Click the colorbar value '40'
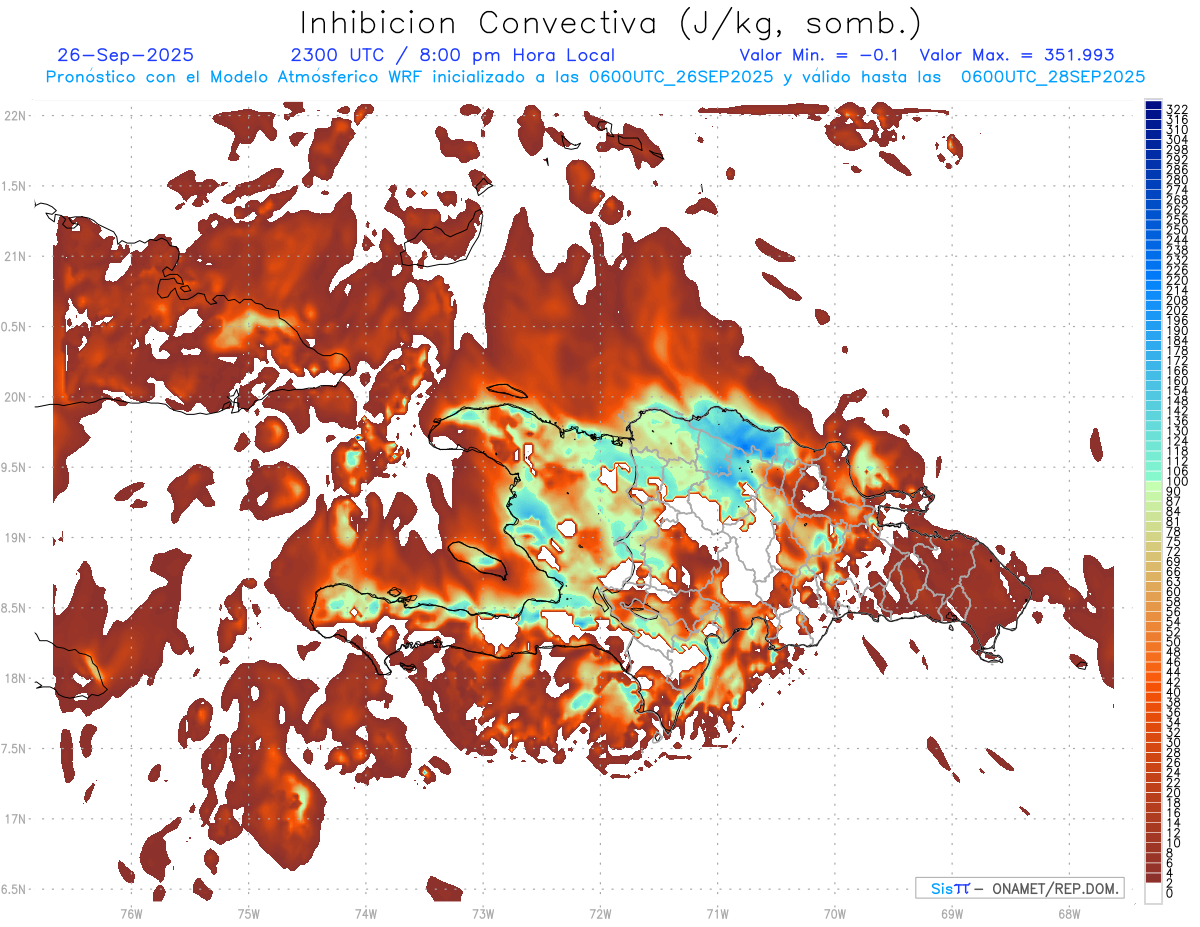The width and height of the screenshot is (1200, 927). click(x=1174, y=692)
